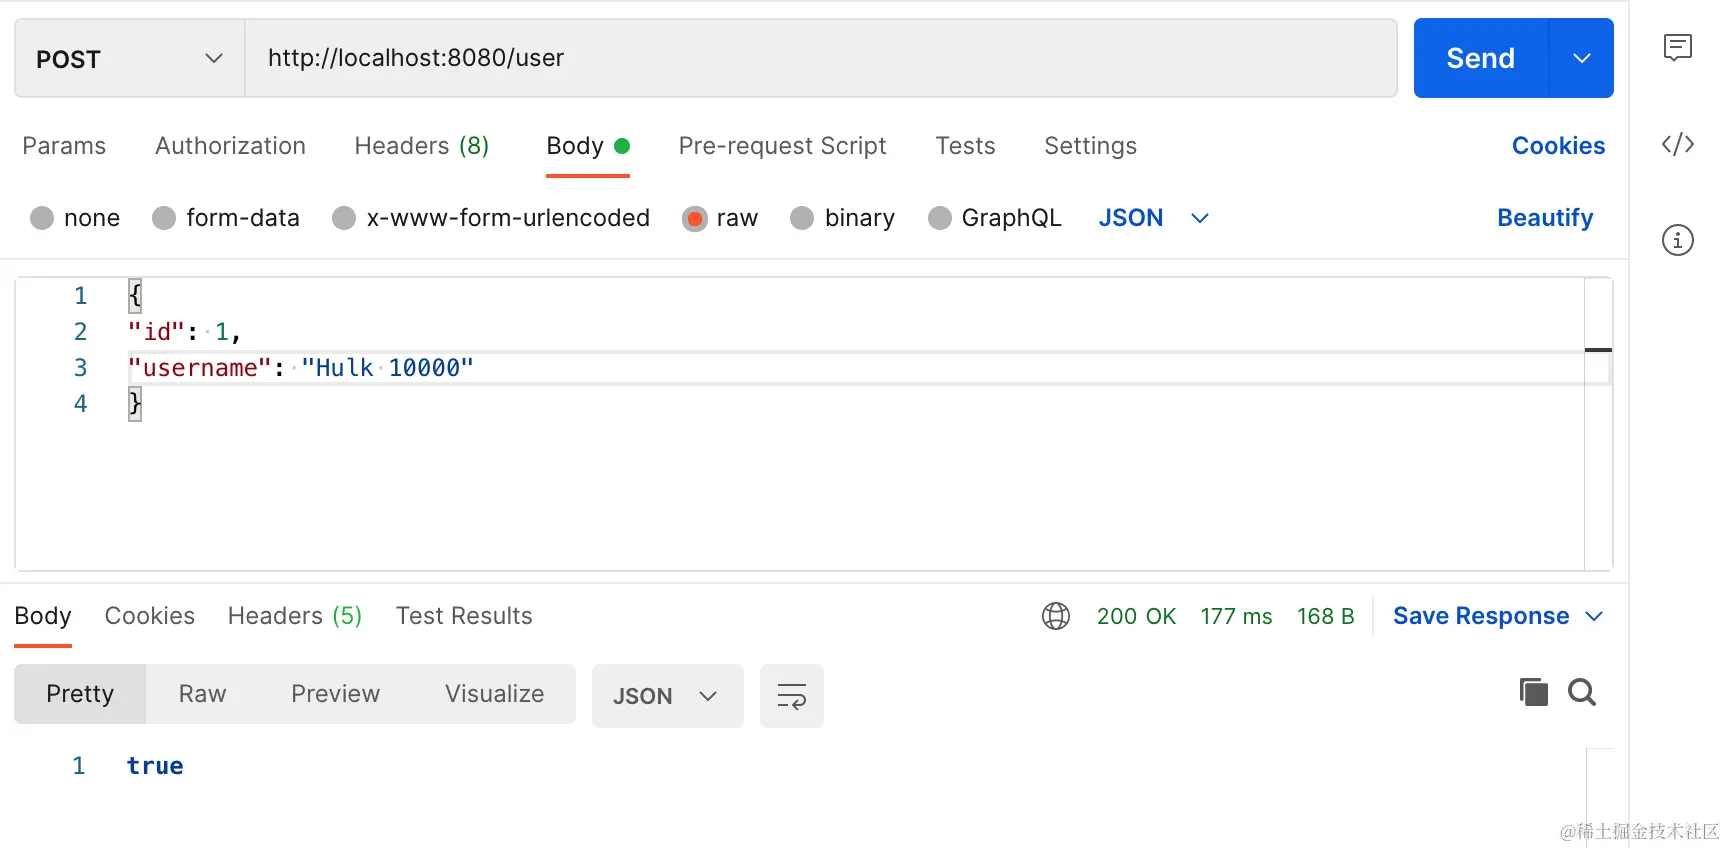This screenshot has height=848, width=1726.
Task: Open the Headers (8) request tab
Action: (422, 146)
